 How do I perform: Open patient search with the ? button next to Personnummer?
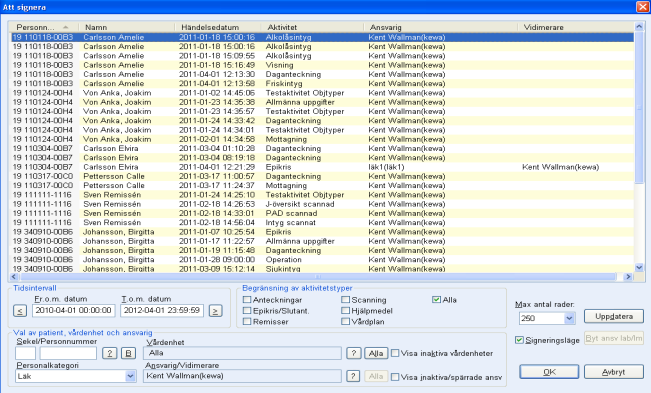click(x=109, y=353)
